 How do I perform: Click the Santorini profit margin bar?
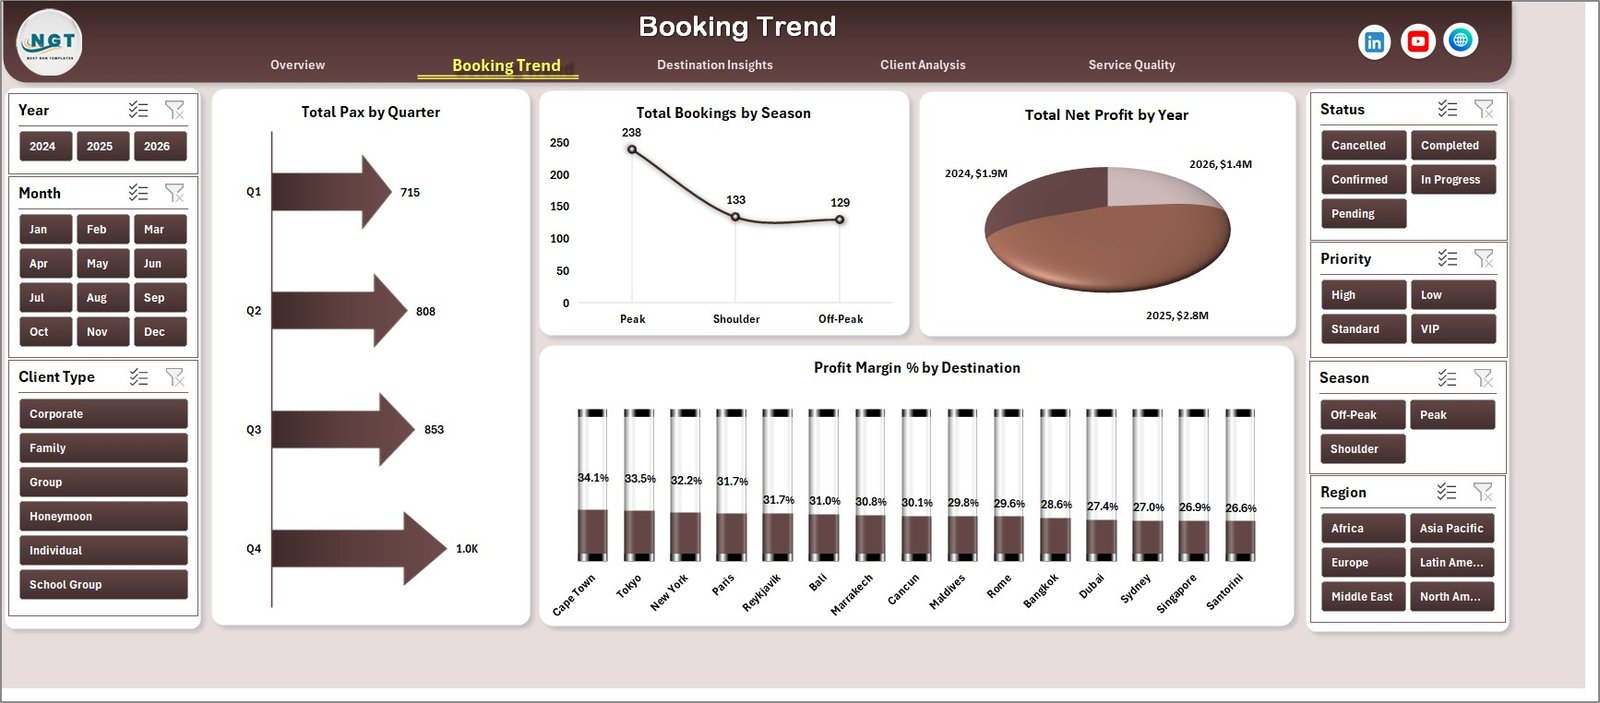1240,485
